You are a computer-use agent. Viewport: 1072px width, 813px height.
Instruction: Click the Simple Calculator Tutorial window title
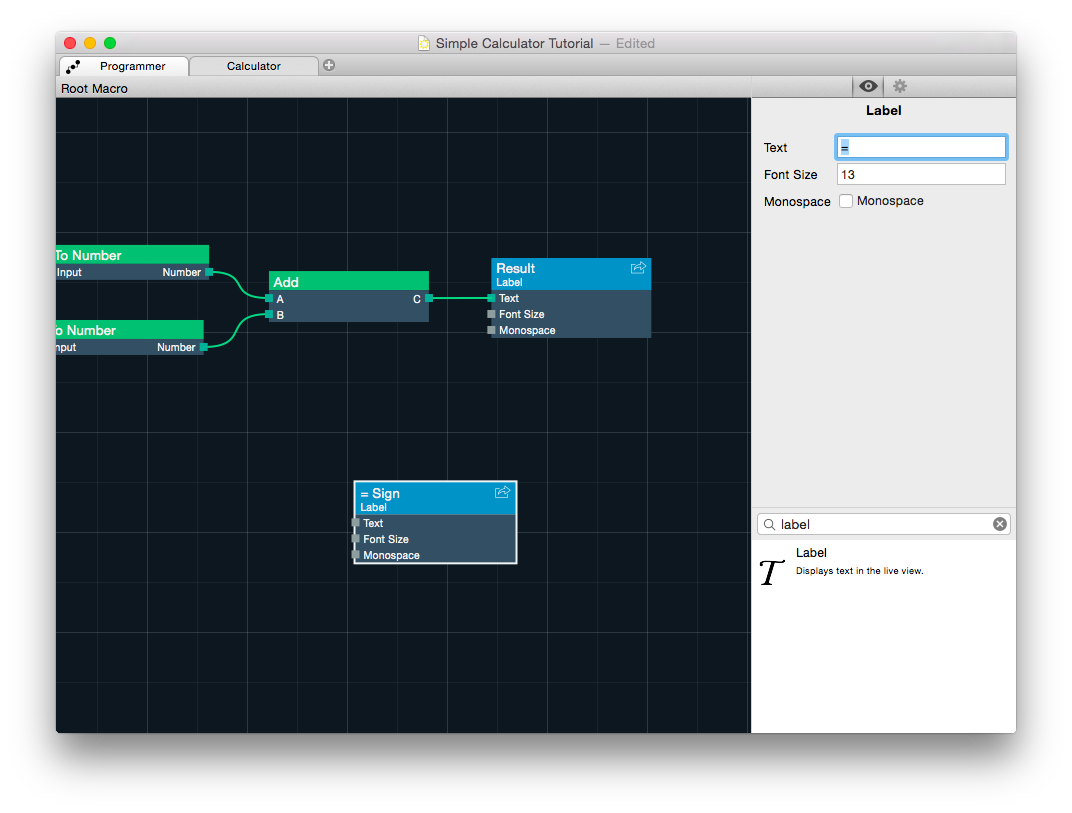point(514,43)
